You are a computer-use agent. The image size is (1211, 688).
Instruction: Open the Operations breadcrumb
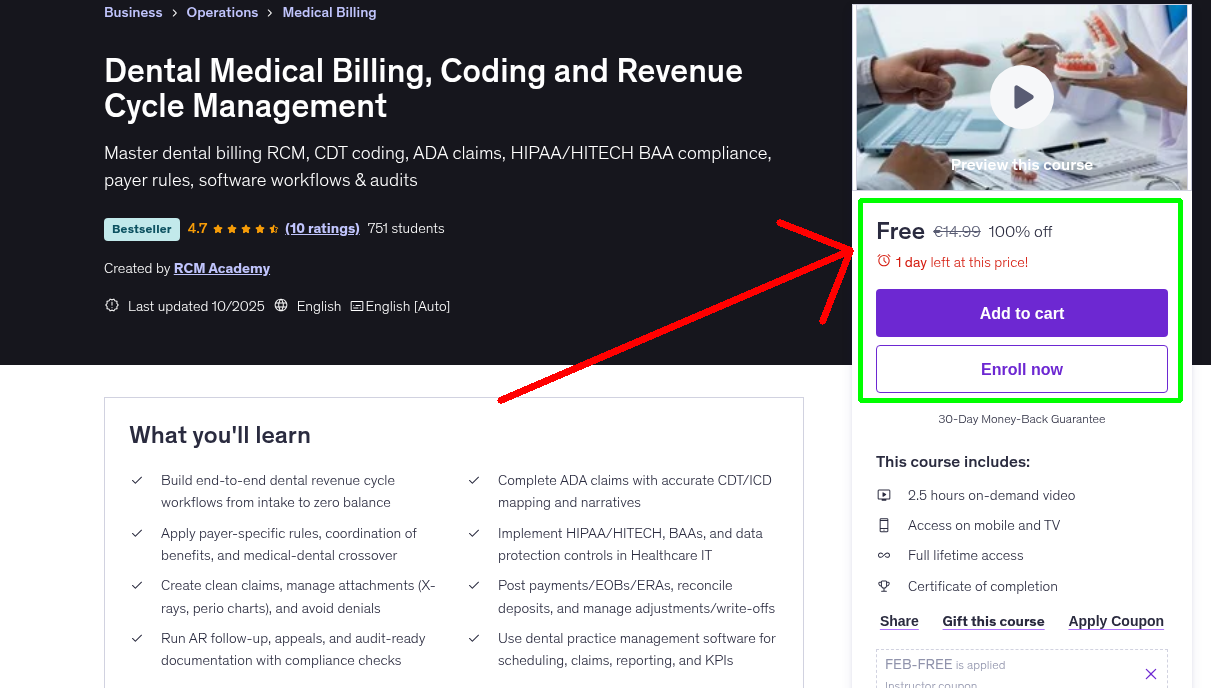222,12
